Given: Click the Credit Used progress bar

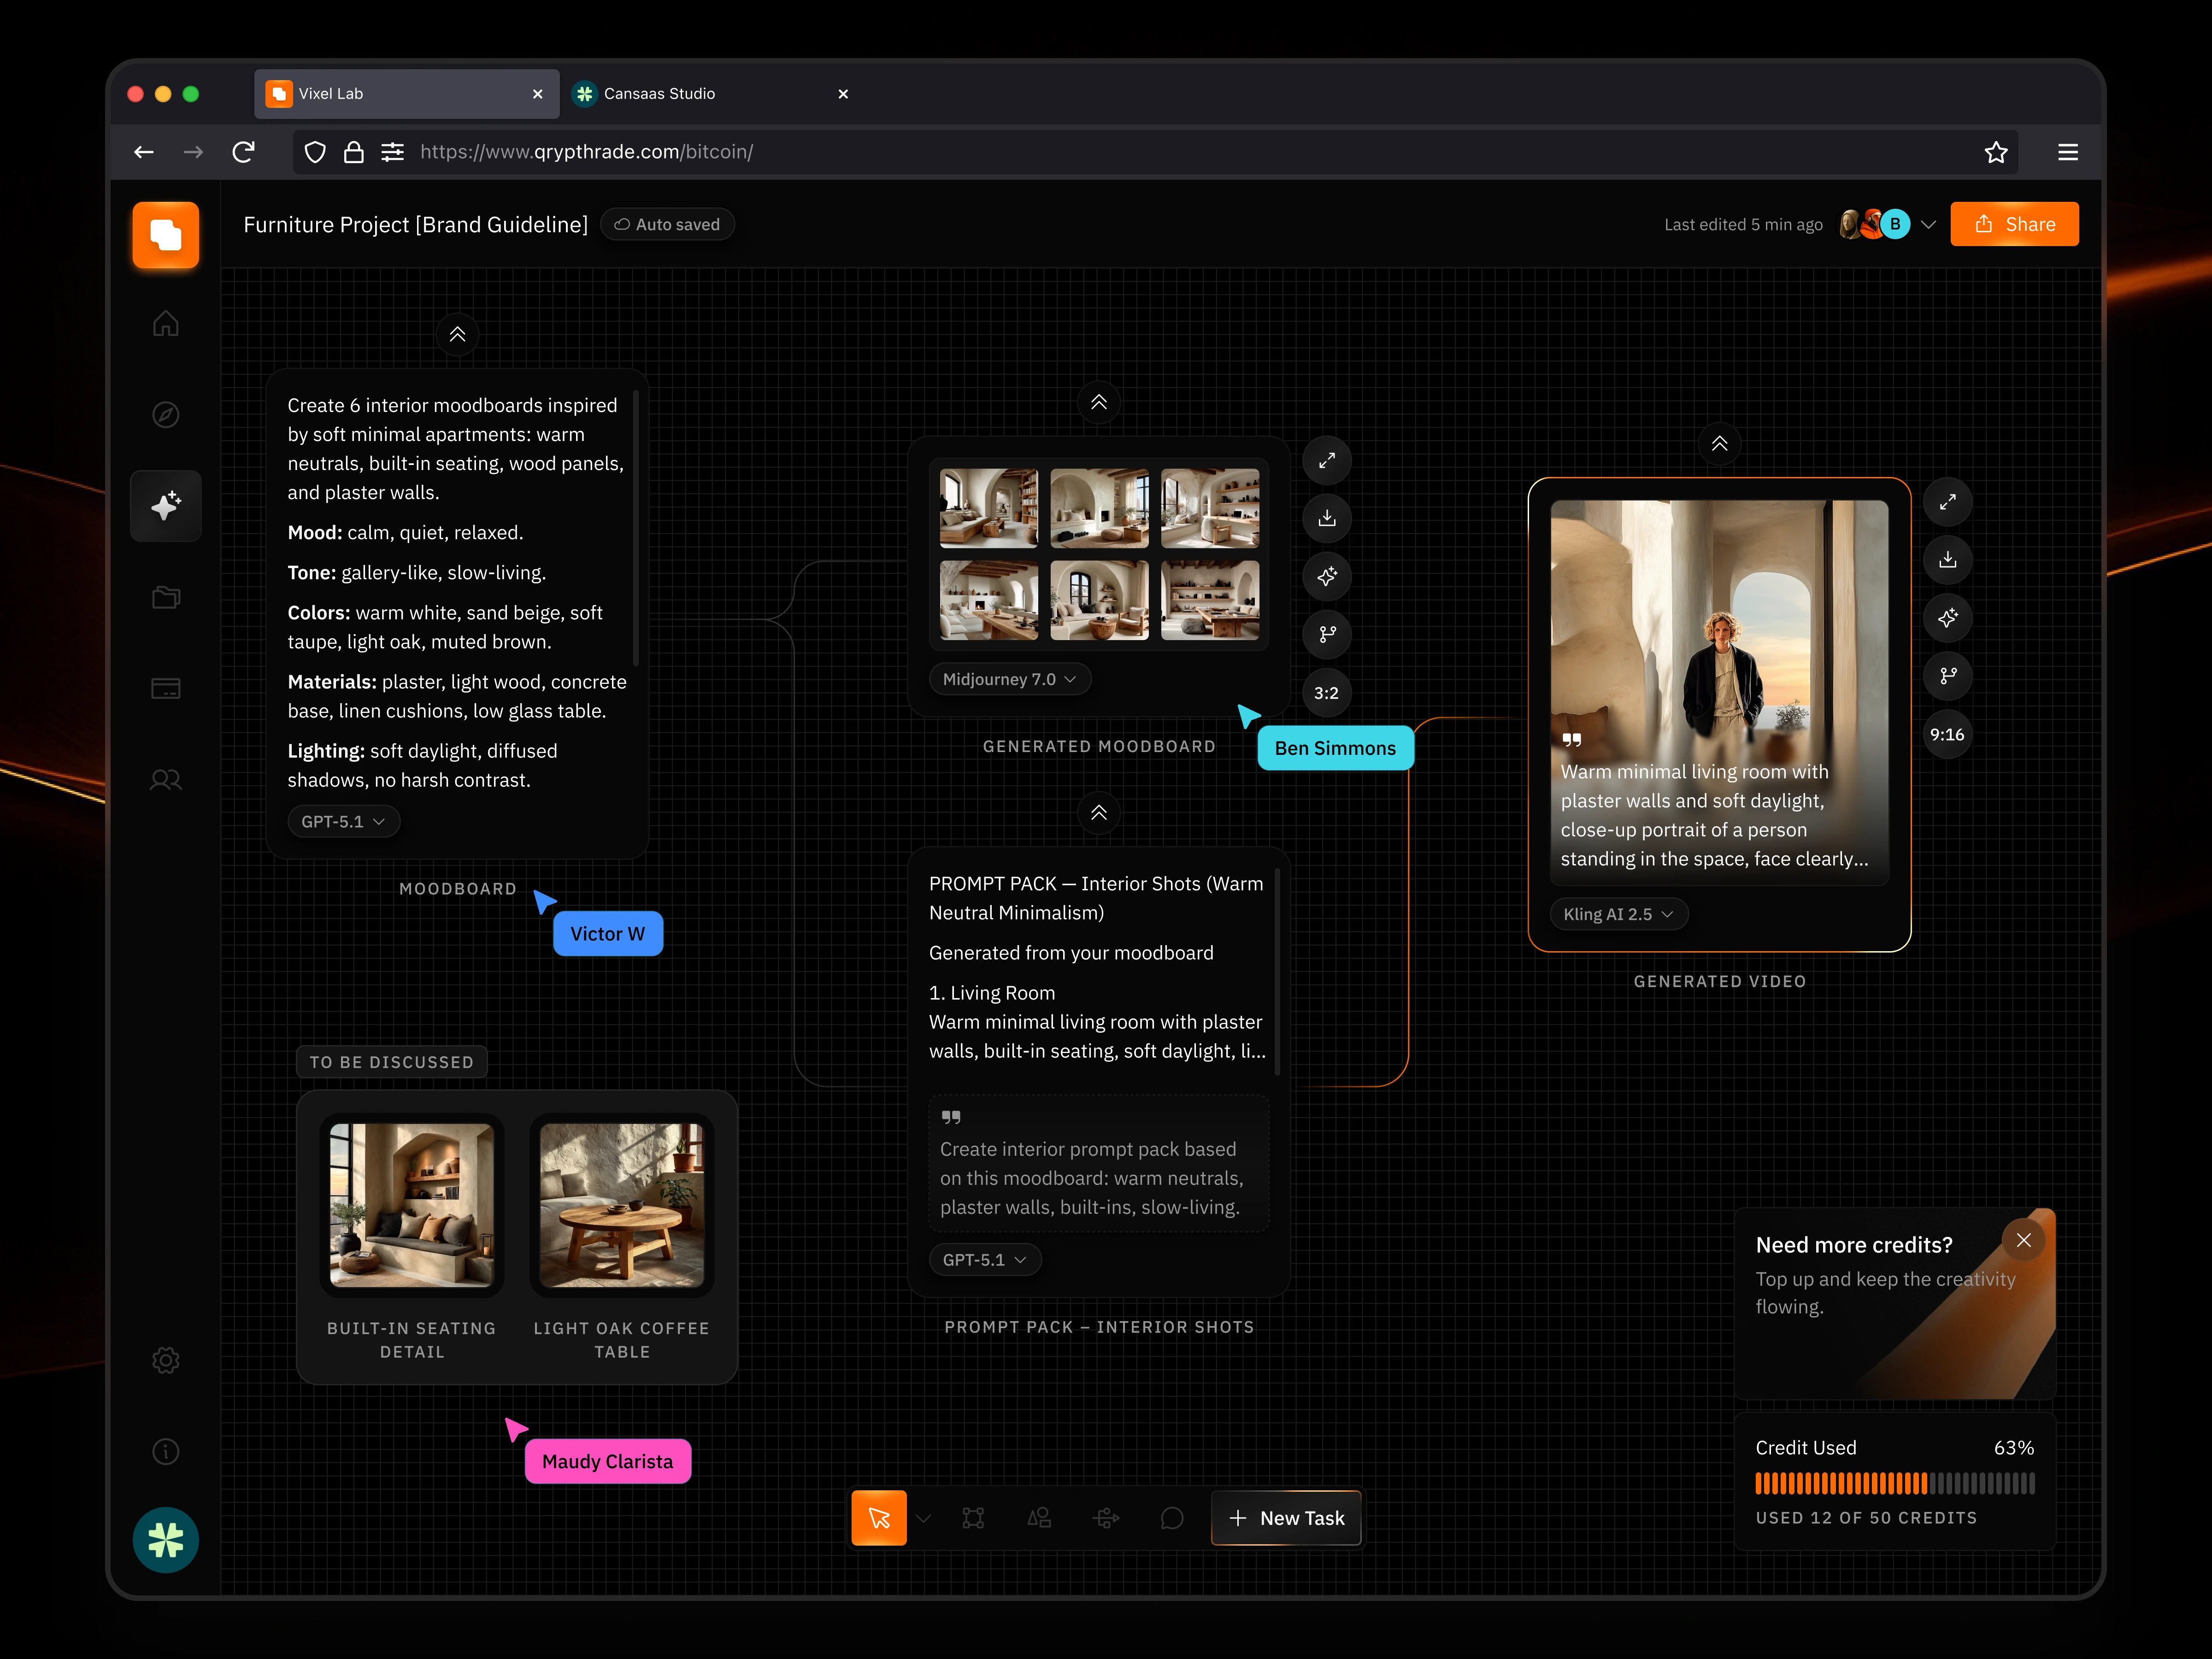Looking at the screenshot, I should point(1894,1483).
